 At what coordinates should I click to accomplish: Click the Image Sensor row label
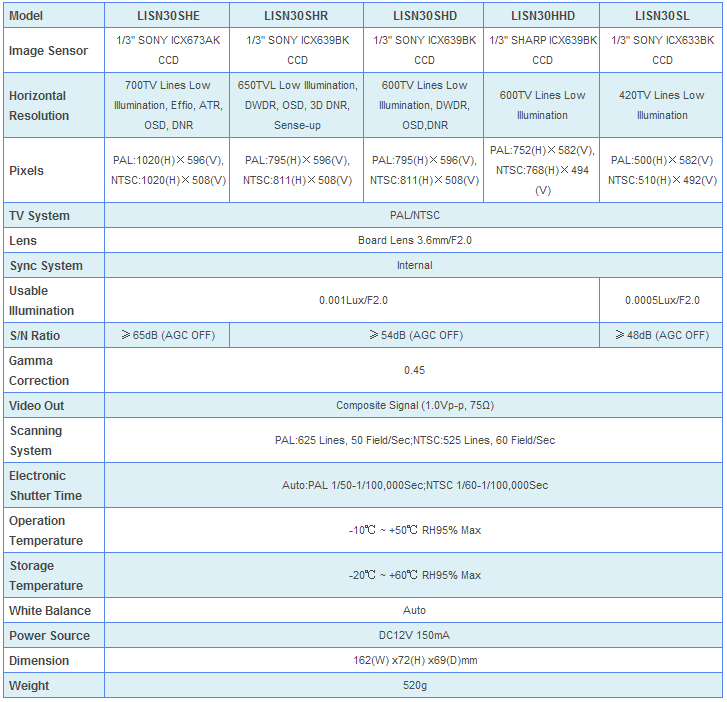click(54, 50)
